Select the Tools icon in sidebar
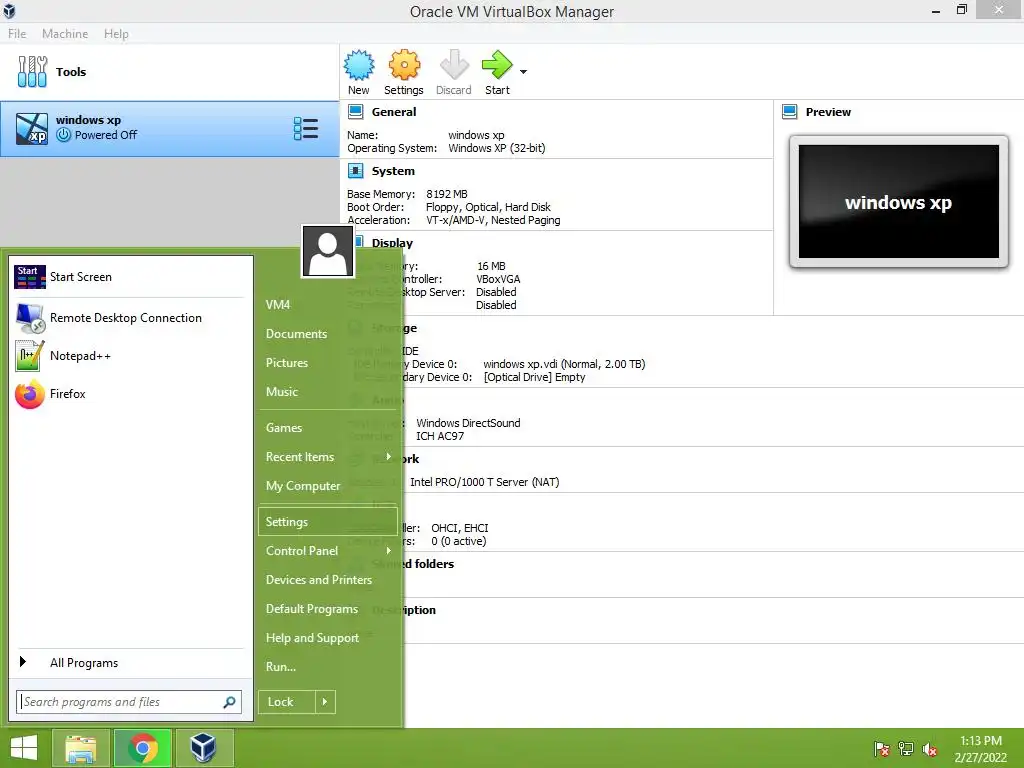1024x768 pixels. tap(32, 71)
